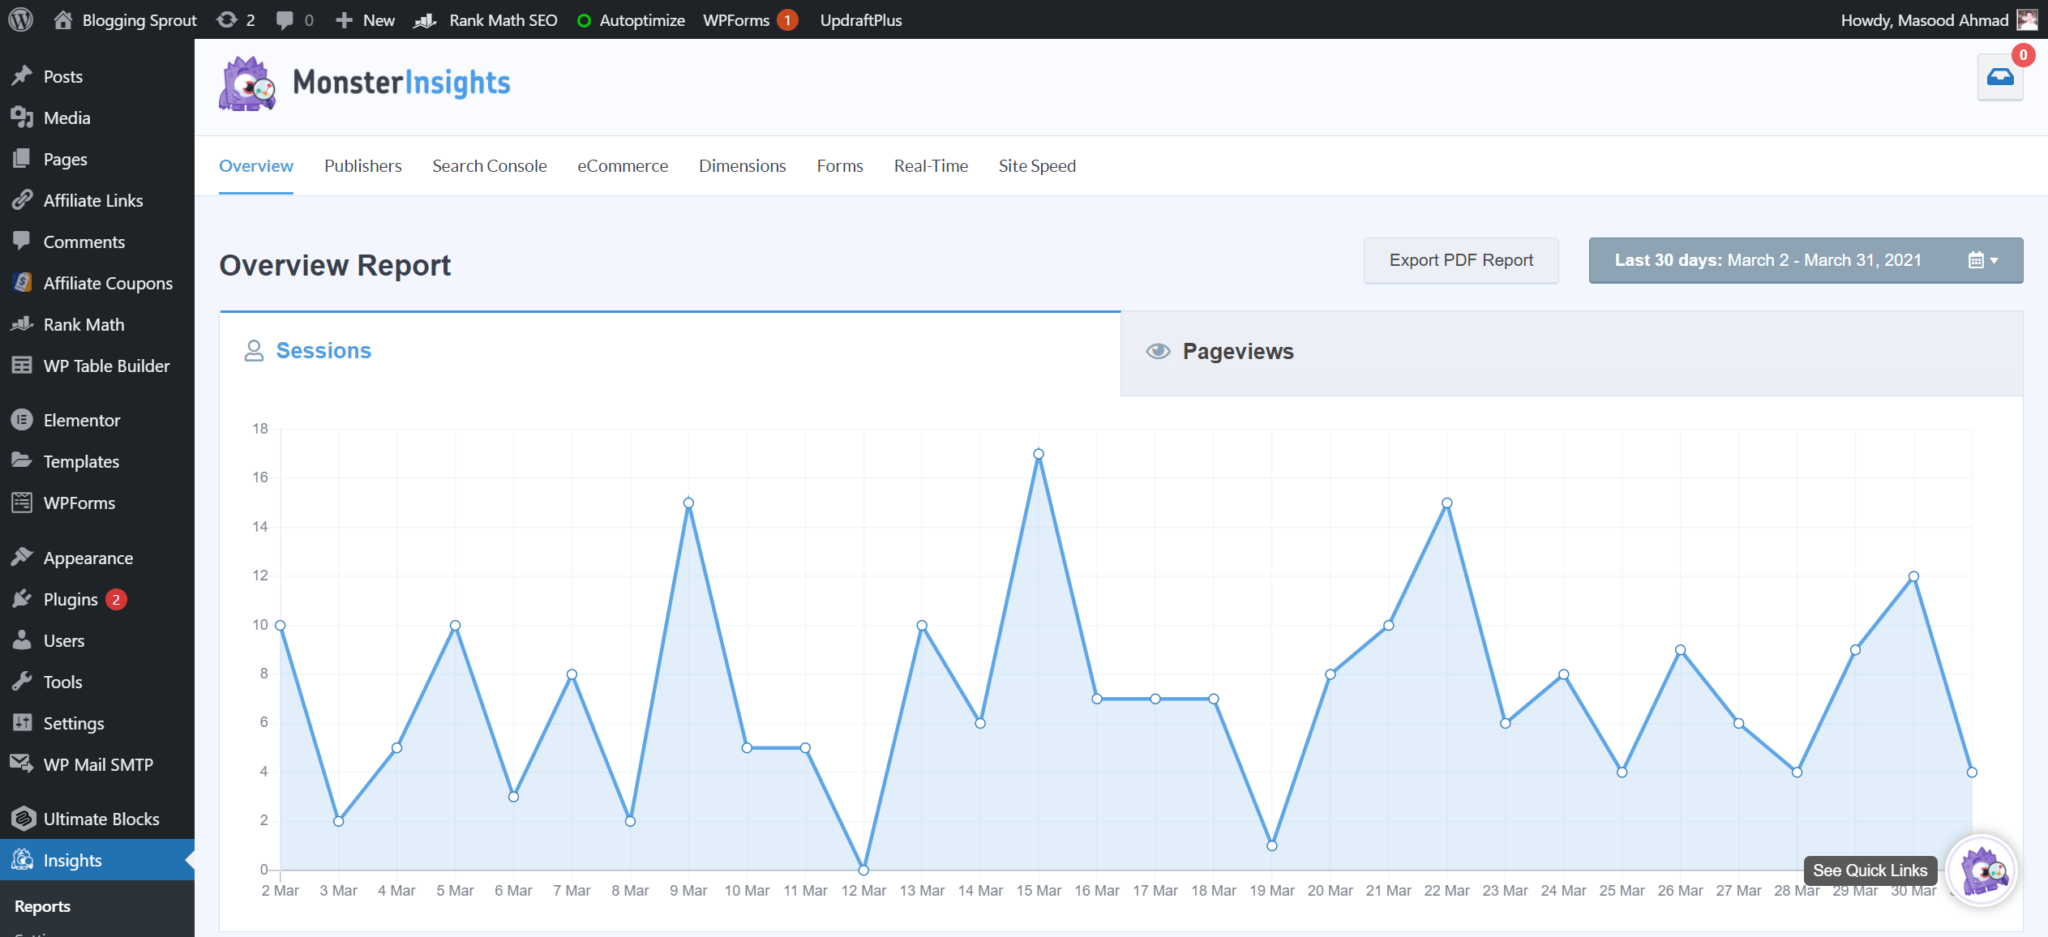Image resolution: width=2048 pixels, height=937 pixels.
Task: Click the Plugins plug icon
Action: 22,599
